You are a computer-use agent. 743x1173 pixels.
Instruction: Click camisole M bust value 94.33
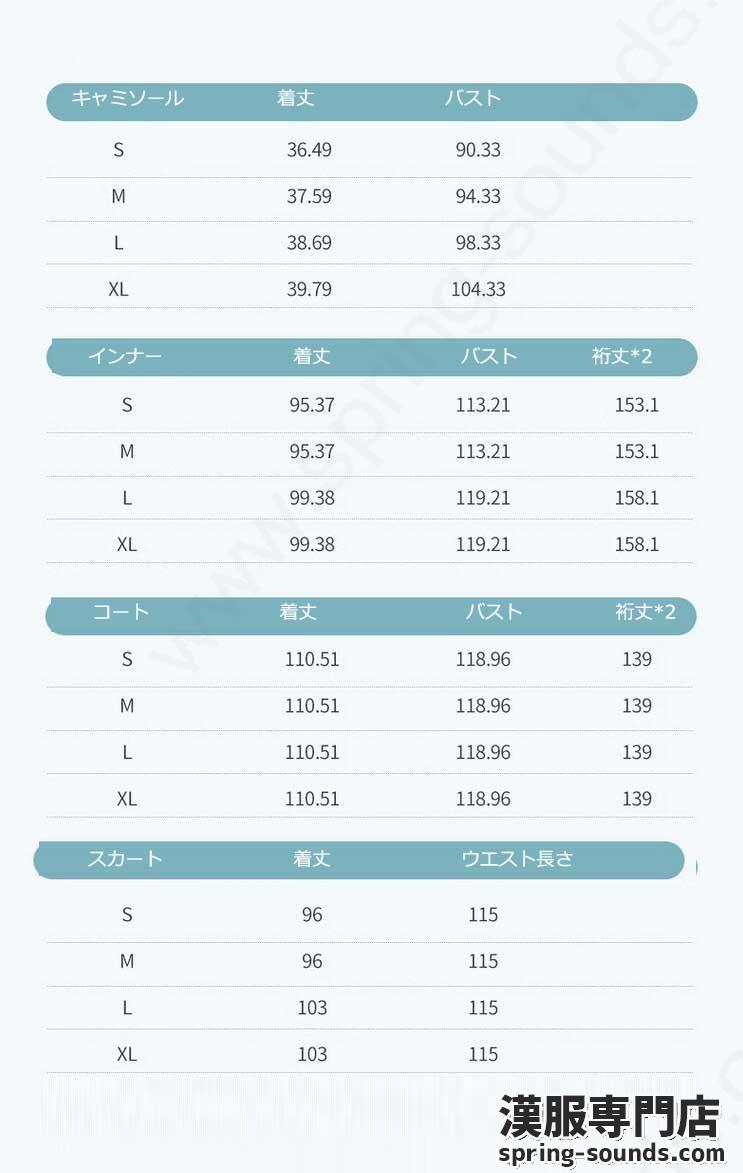pyautogui.click(x=478, y=197)
